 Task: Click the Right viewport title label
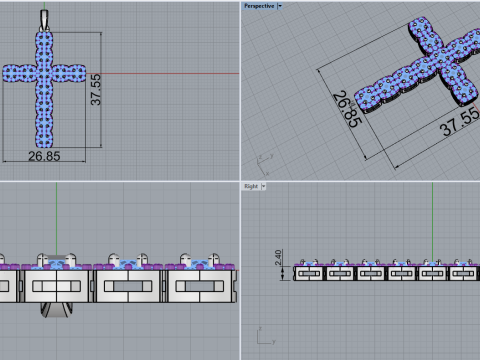pyautogui.click(x=251, y=186)
